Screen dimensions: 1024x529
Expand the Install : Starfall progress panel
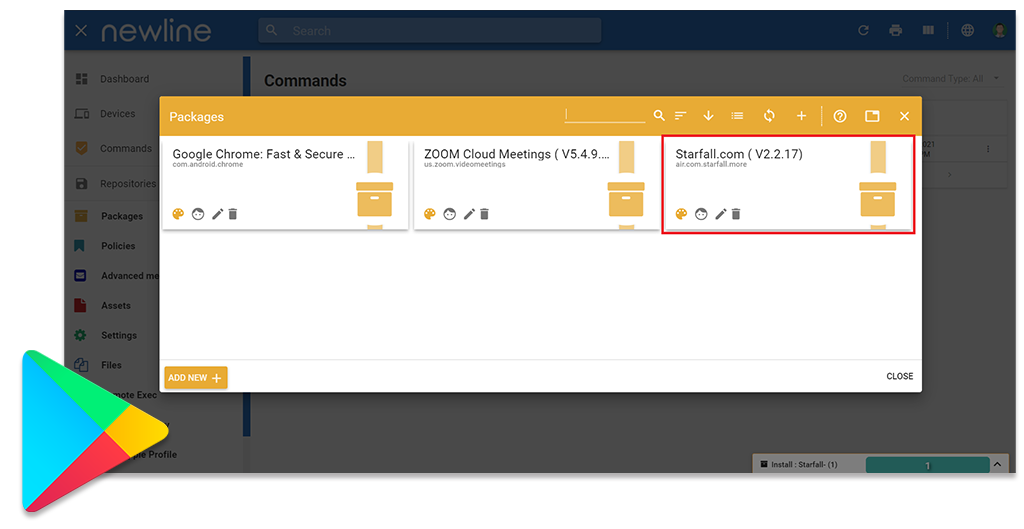(x=998, y=464)
